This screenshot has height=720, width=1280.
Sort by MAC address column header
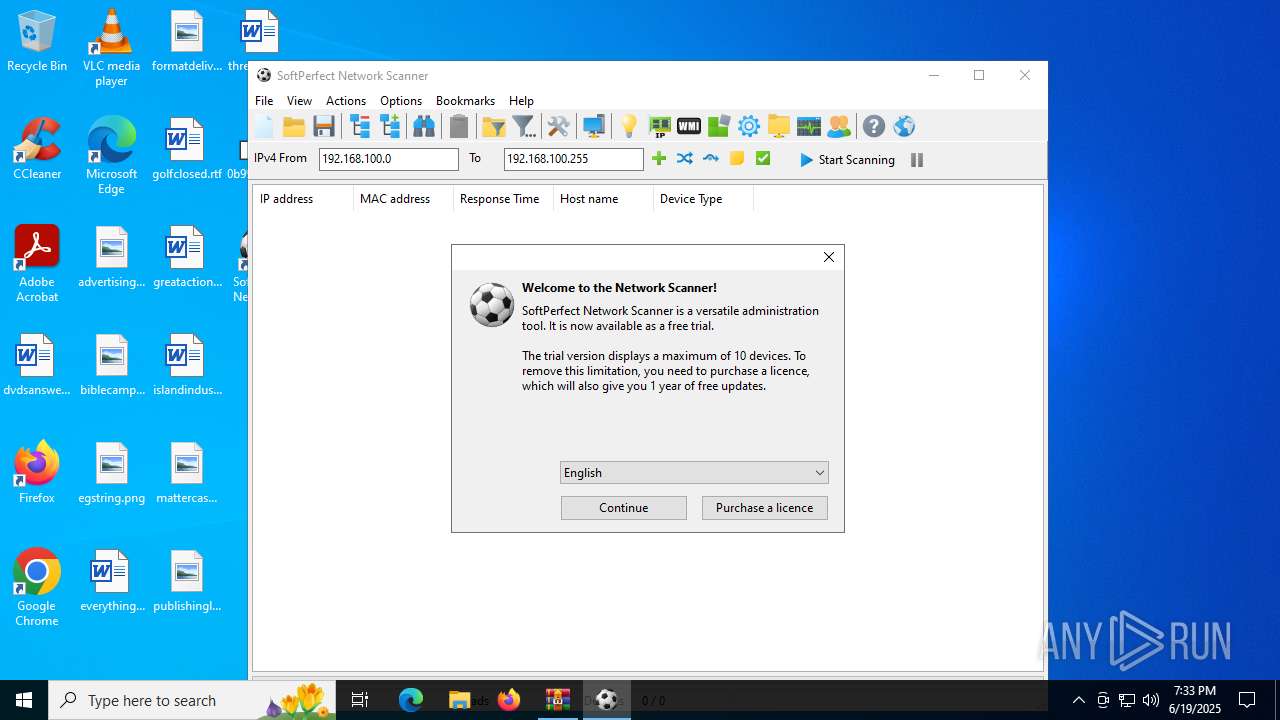(x=403, y=199)
